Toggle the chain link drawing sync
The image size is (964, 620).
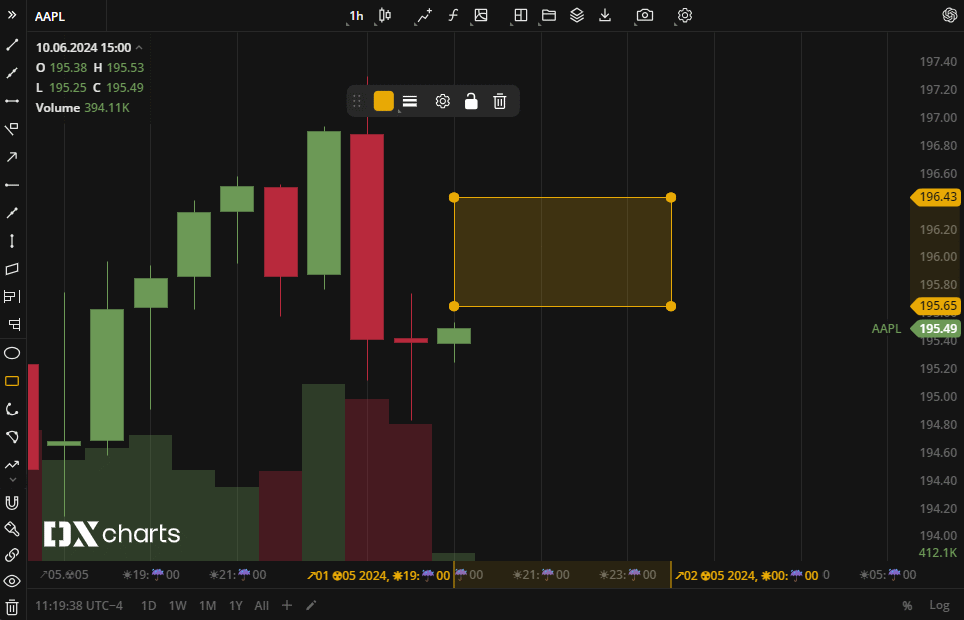click(12, 555)
